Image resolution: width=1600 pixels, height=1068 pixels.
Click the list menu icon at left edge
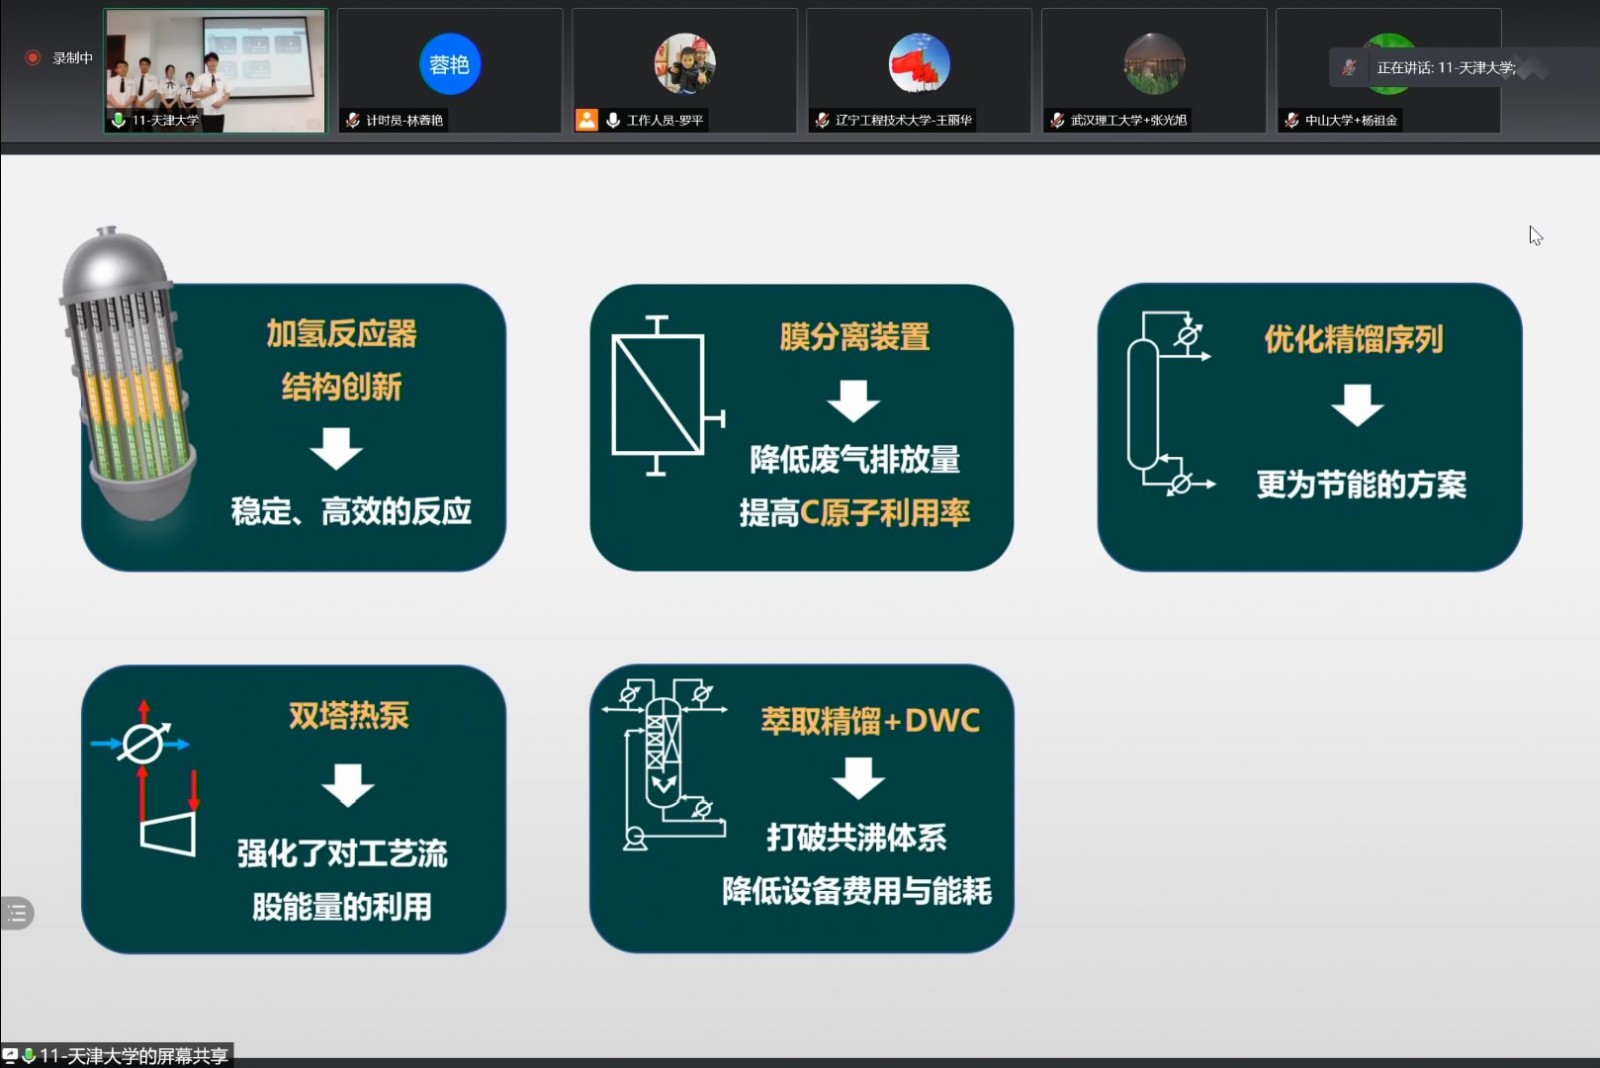[17, 913]
